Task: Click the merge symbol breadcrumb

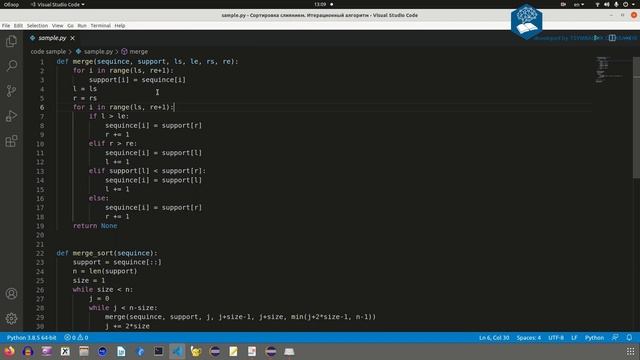Action: (135, 52)
